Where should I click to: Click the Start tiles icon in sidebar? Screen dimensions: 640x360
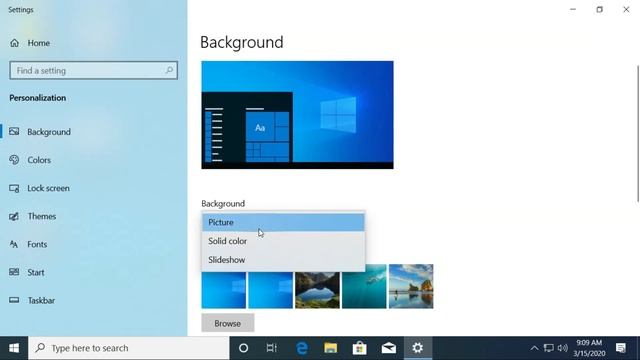click(14, 272)
